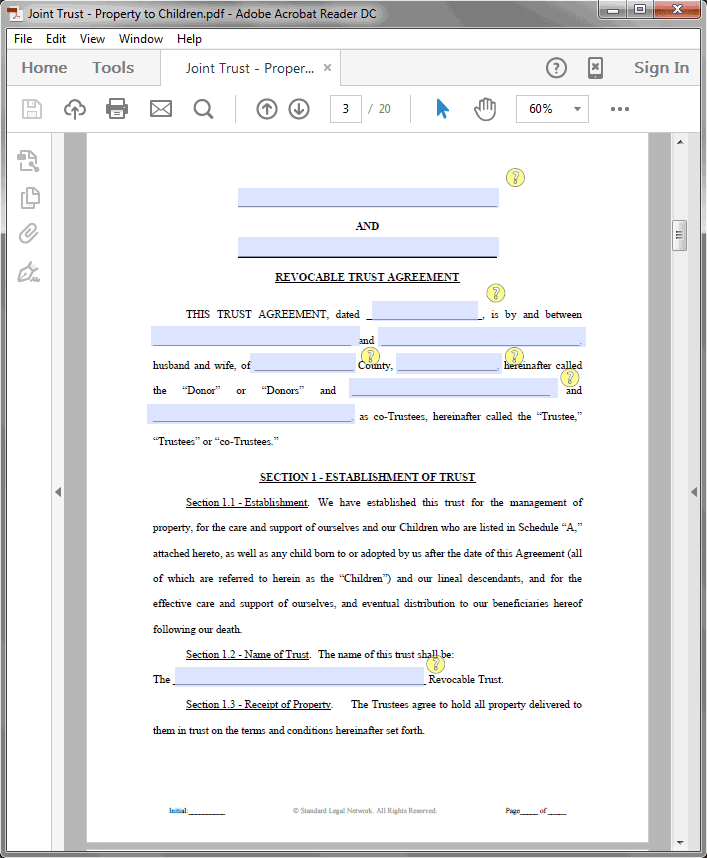Click the help note near the trustee name field
The width and height of the screenshot is (707, 858).
click(x=570, y=378)
